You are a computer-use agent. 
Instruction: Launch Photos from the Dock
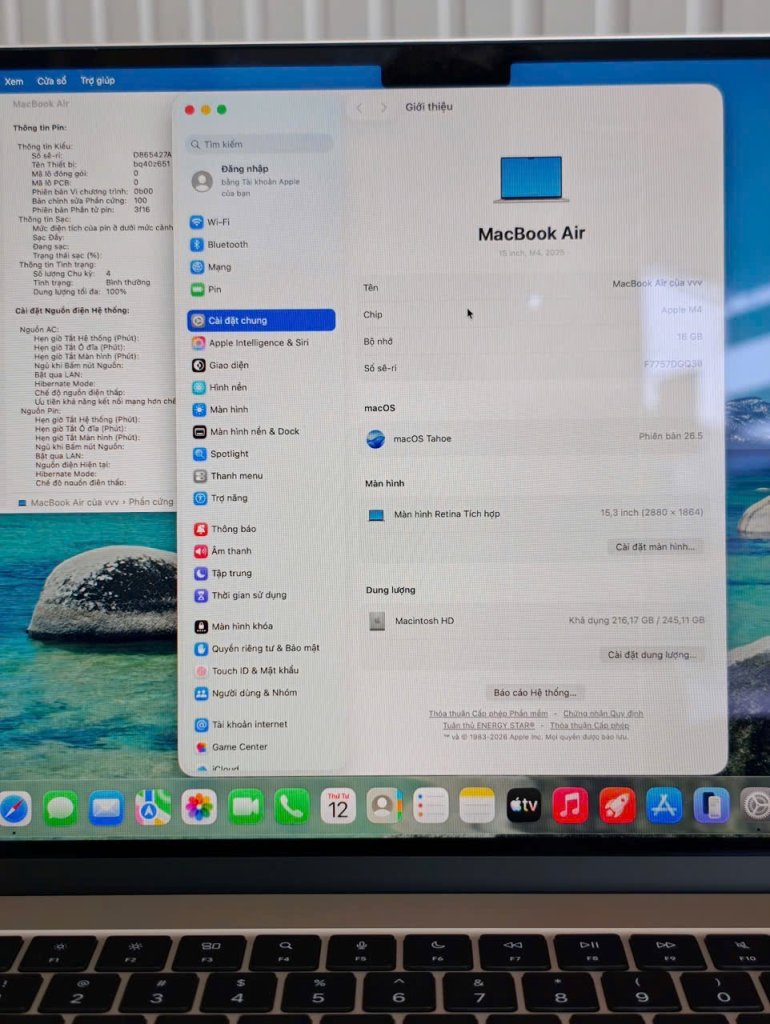point(199,807)
